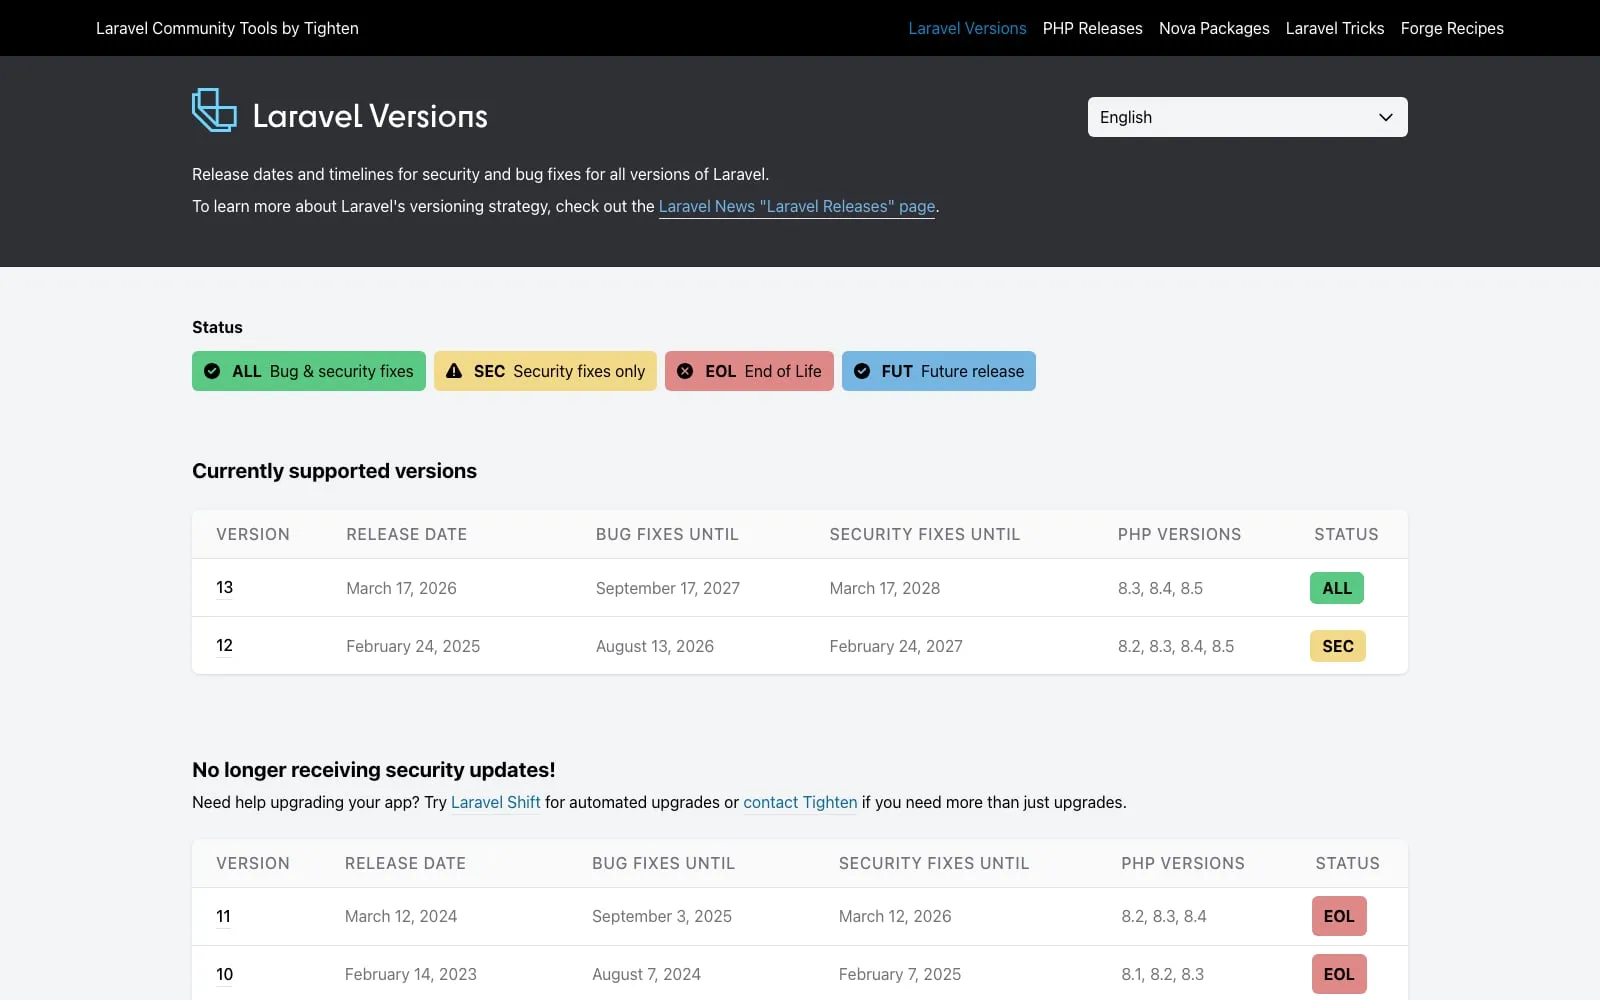Open Nova Packages nav item
Screen dimensions: 1600x1000
tap(1214, 28)
